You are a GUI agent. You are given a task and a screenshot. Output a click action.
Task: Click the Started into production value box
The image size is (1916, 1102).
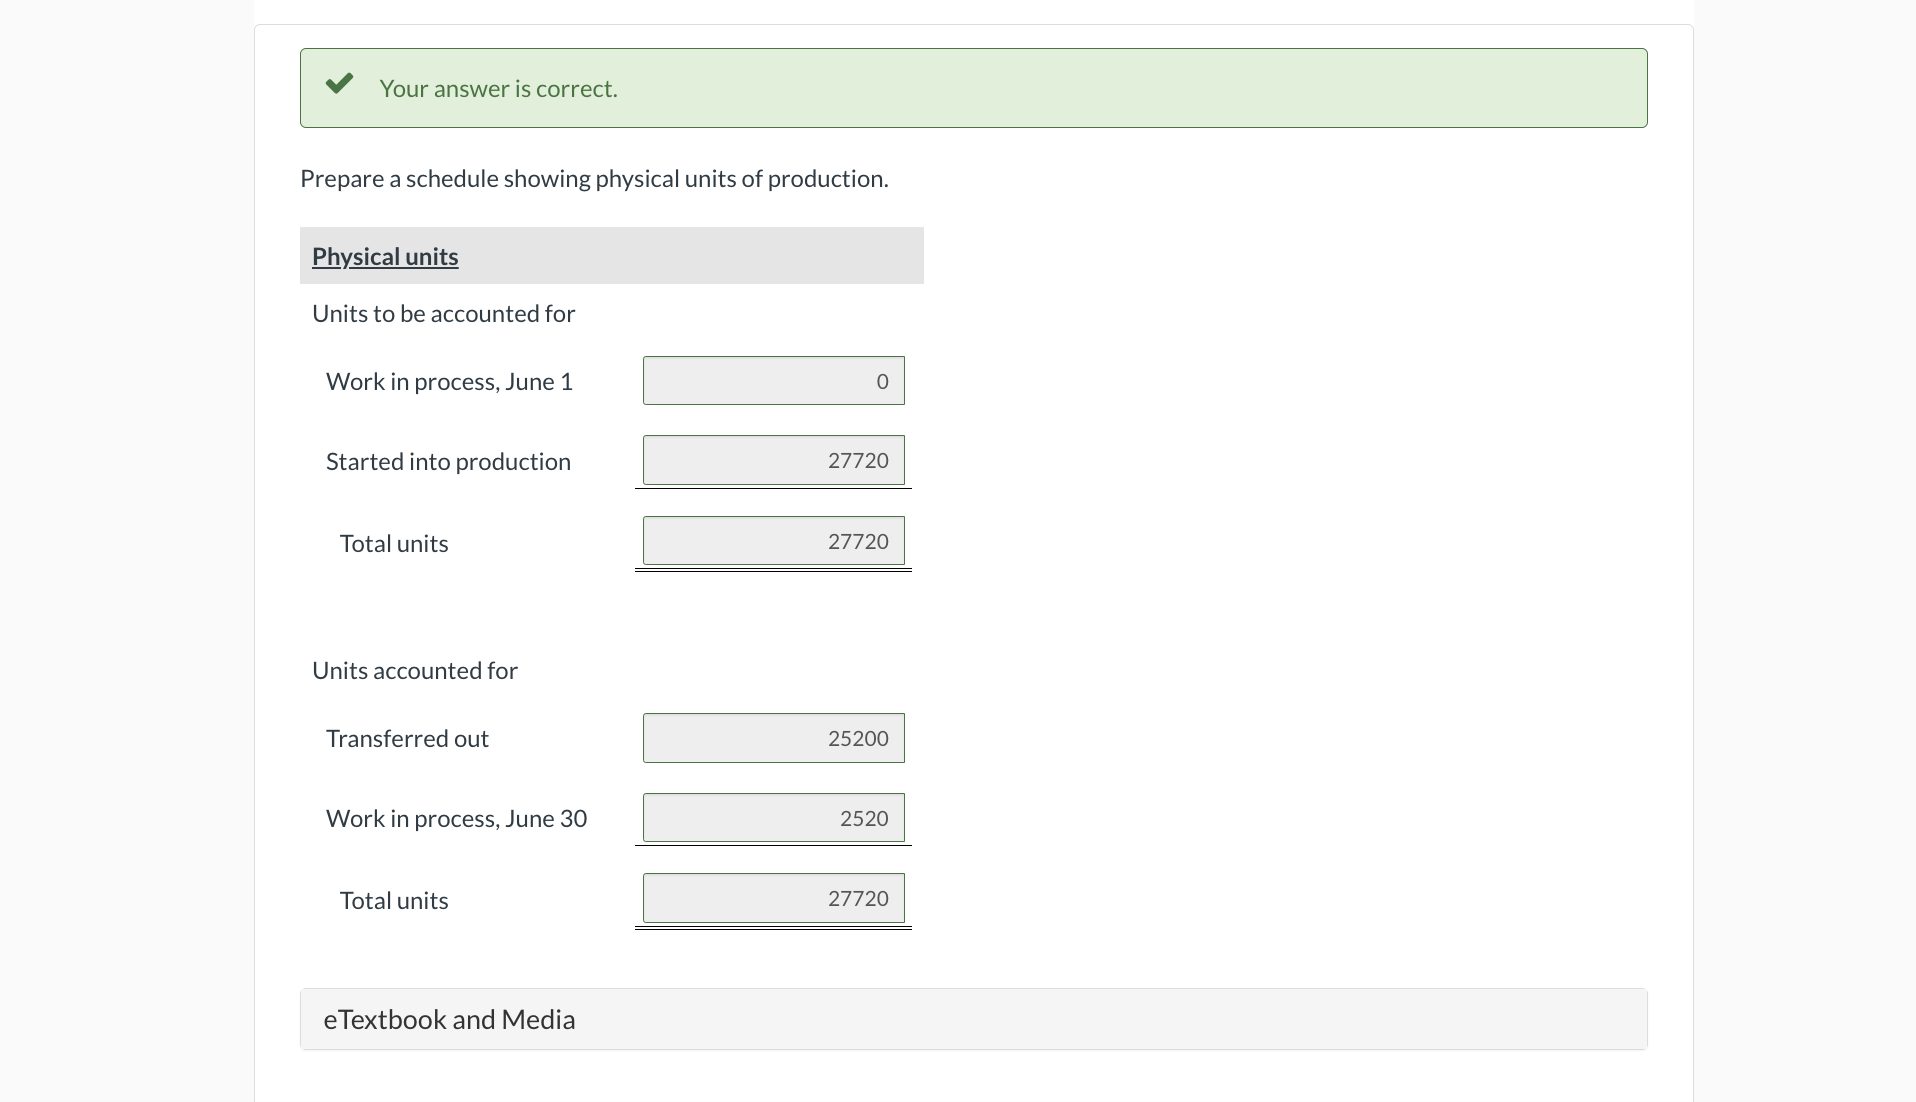(772, 460)
